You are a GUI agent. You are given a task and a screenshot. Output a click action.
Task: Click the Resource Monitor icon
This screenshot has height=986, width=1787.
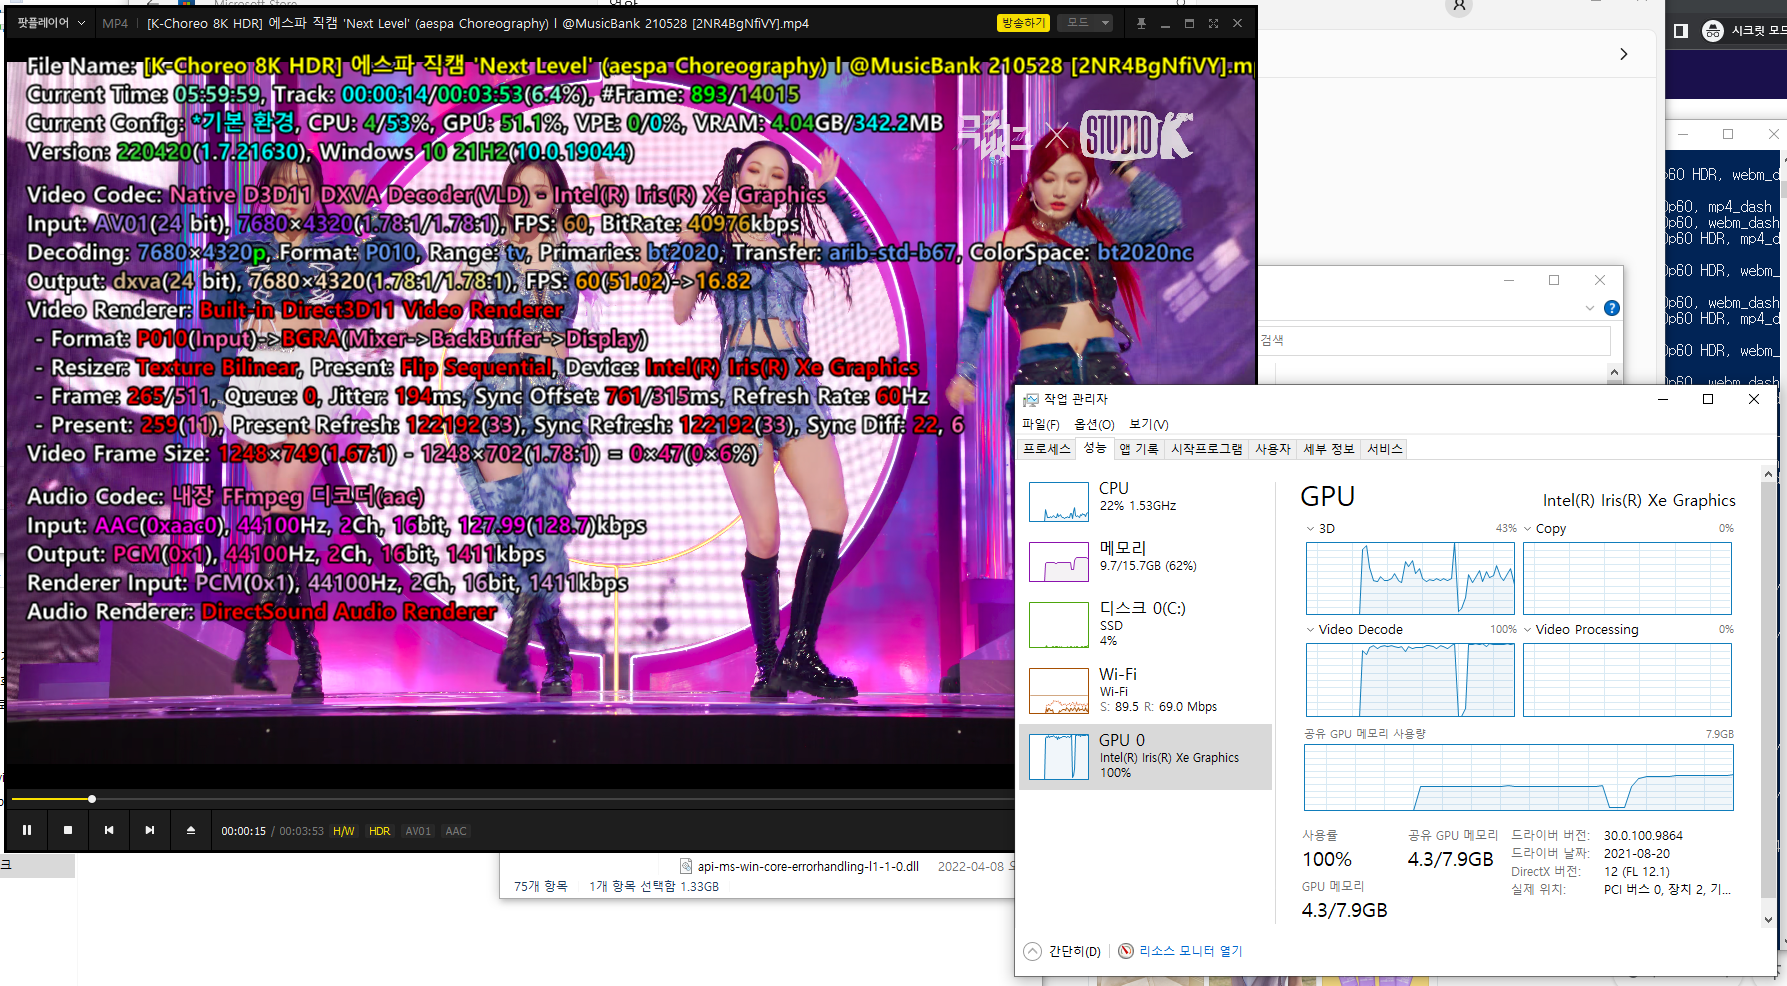pos(1126,951)
